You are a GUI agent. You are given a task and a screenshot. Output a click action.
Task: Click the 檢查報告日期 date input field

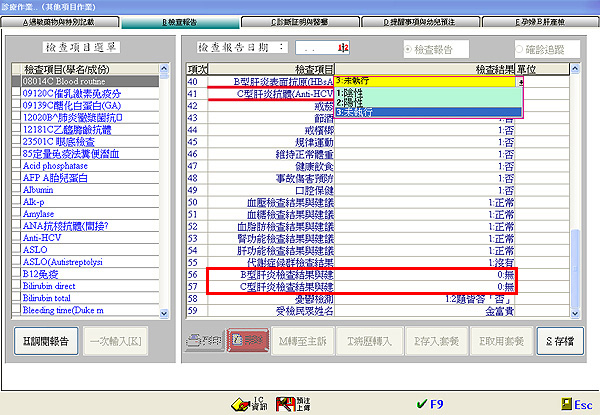pyautogui.click(x=322, y=47)
